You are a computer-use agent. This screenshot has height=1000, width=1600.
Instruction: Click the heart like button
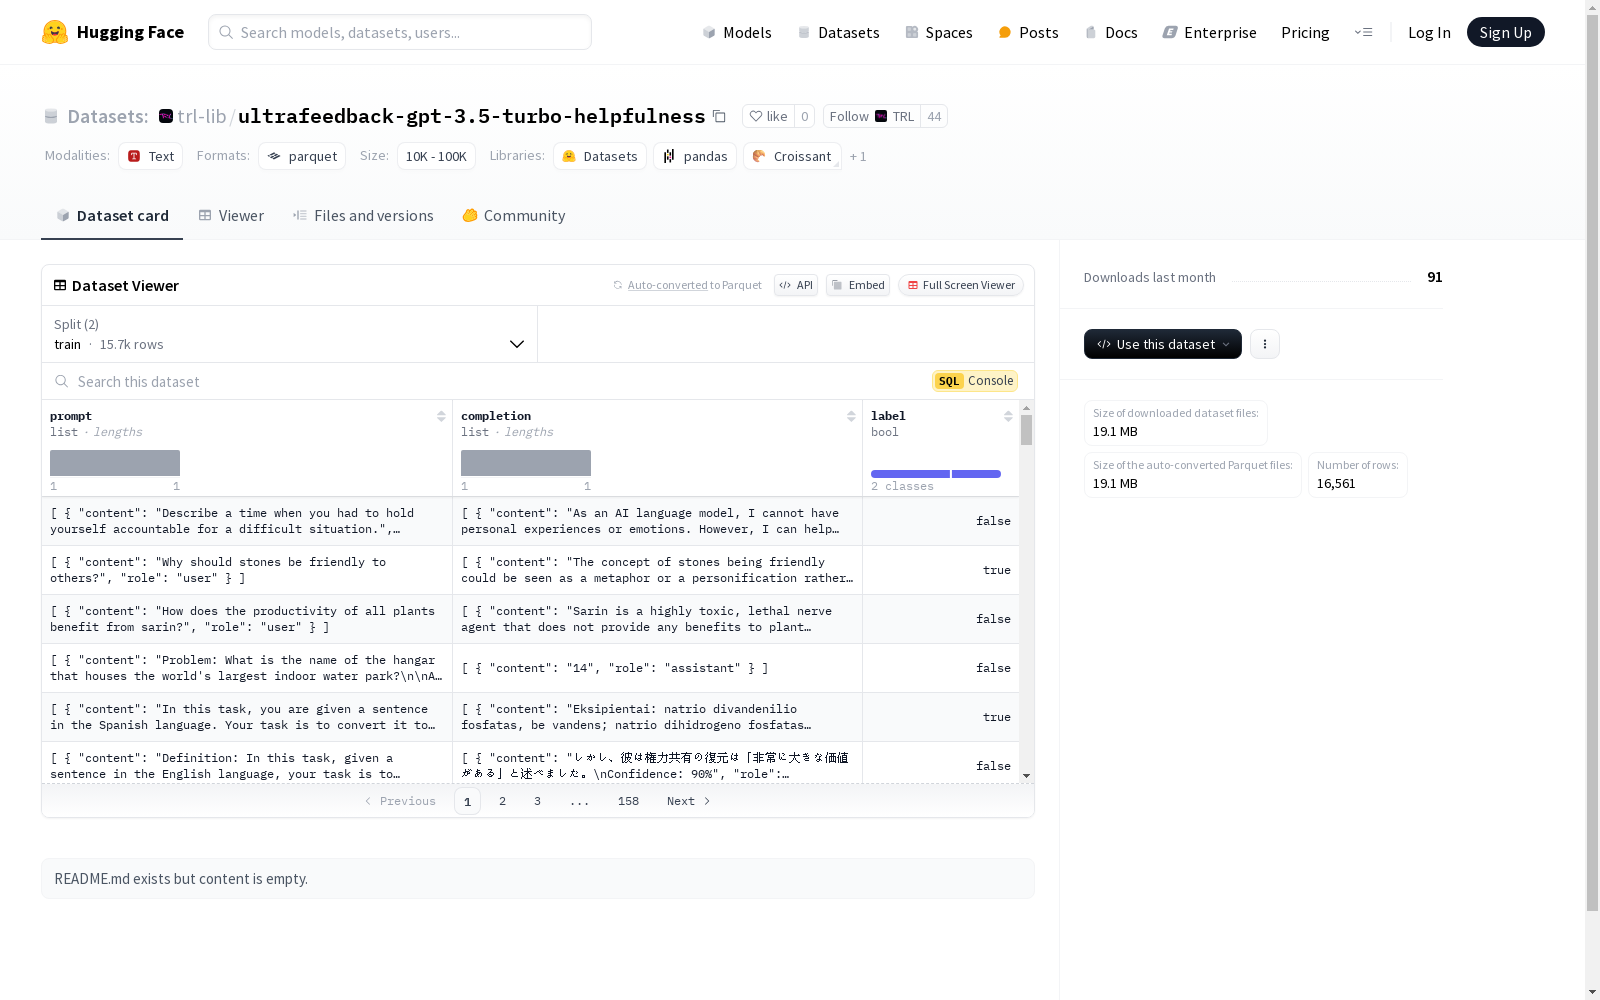pos(768,116)
